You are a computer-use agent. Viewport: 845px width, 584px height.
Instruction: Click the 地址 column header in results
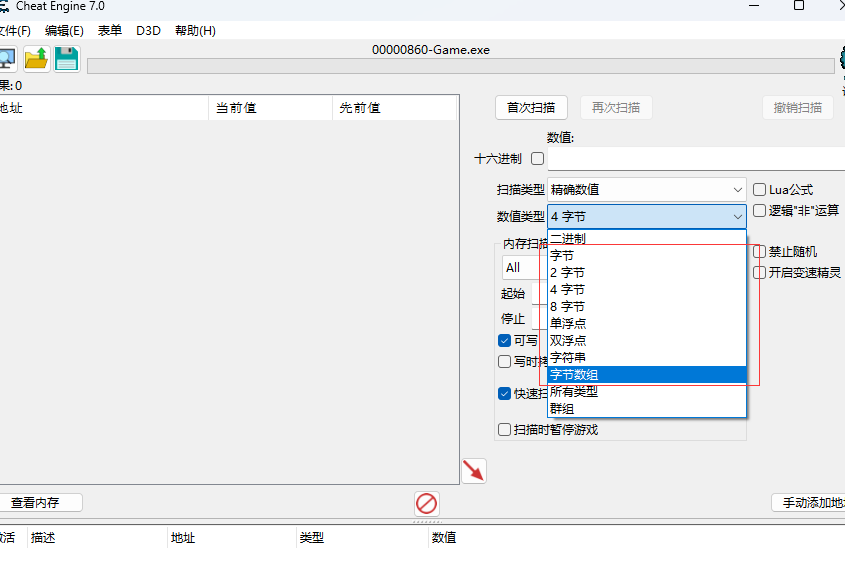[x=103, y=108]
